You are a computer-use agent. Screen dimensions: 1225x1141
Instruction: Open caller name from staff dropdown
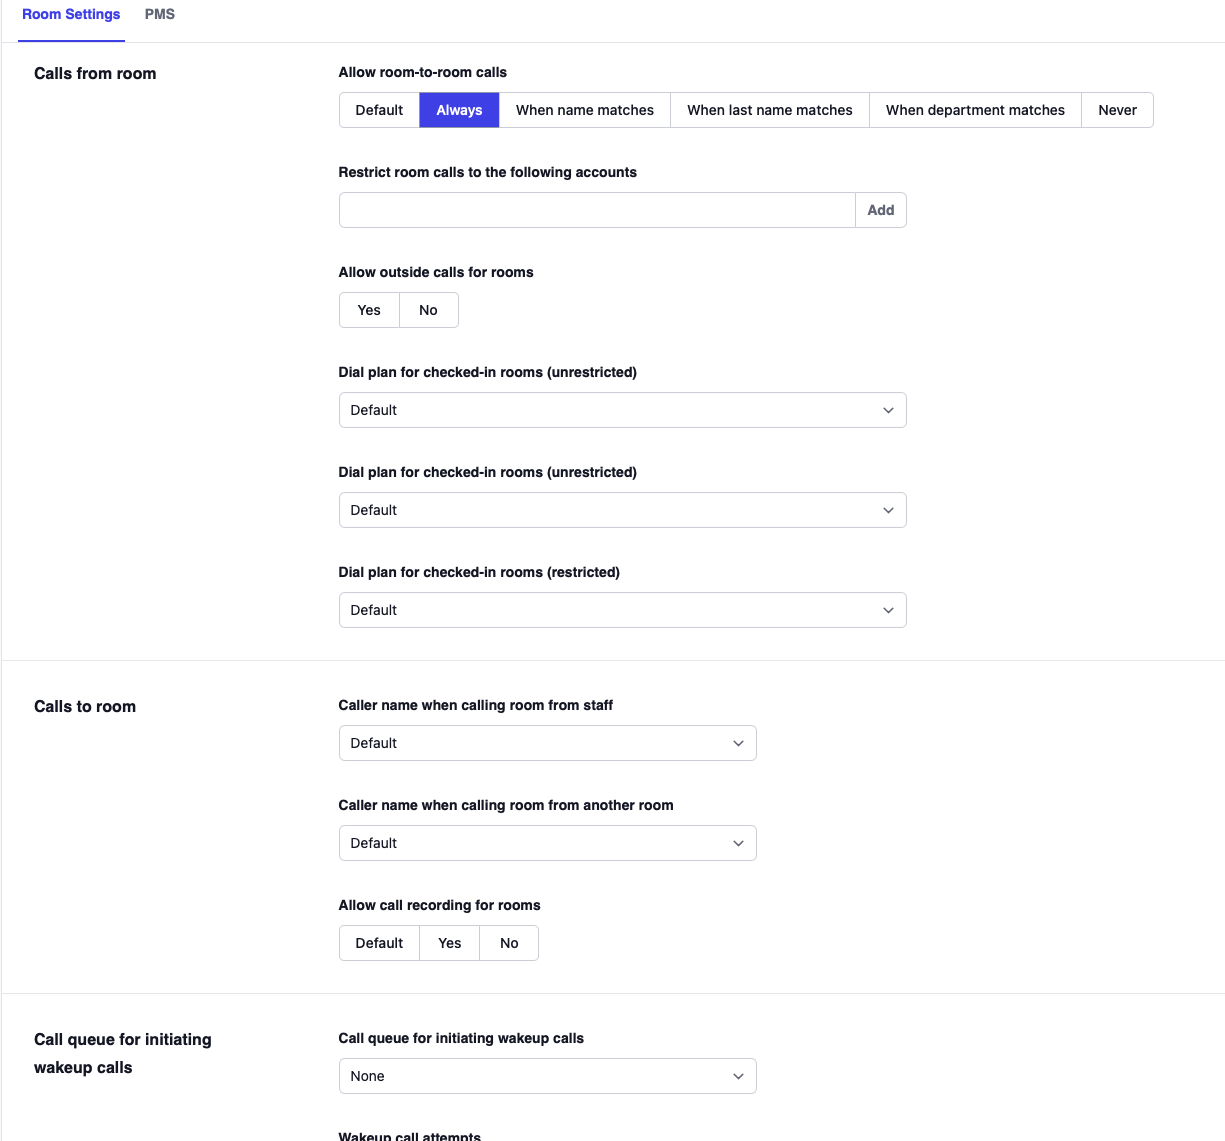pyautogui.click(x=547, y=743)
